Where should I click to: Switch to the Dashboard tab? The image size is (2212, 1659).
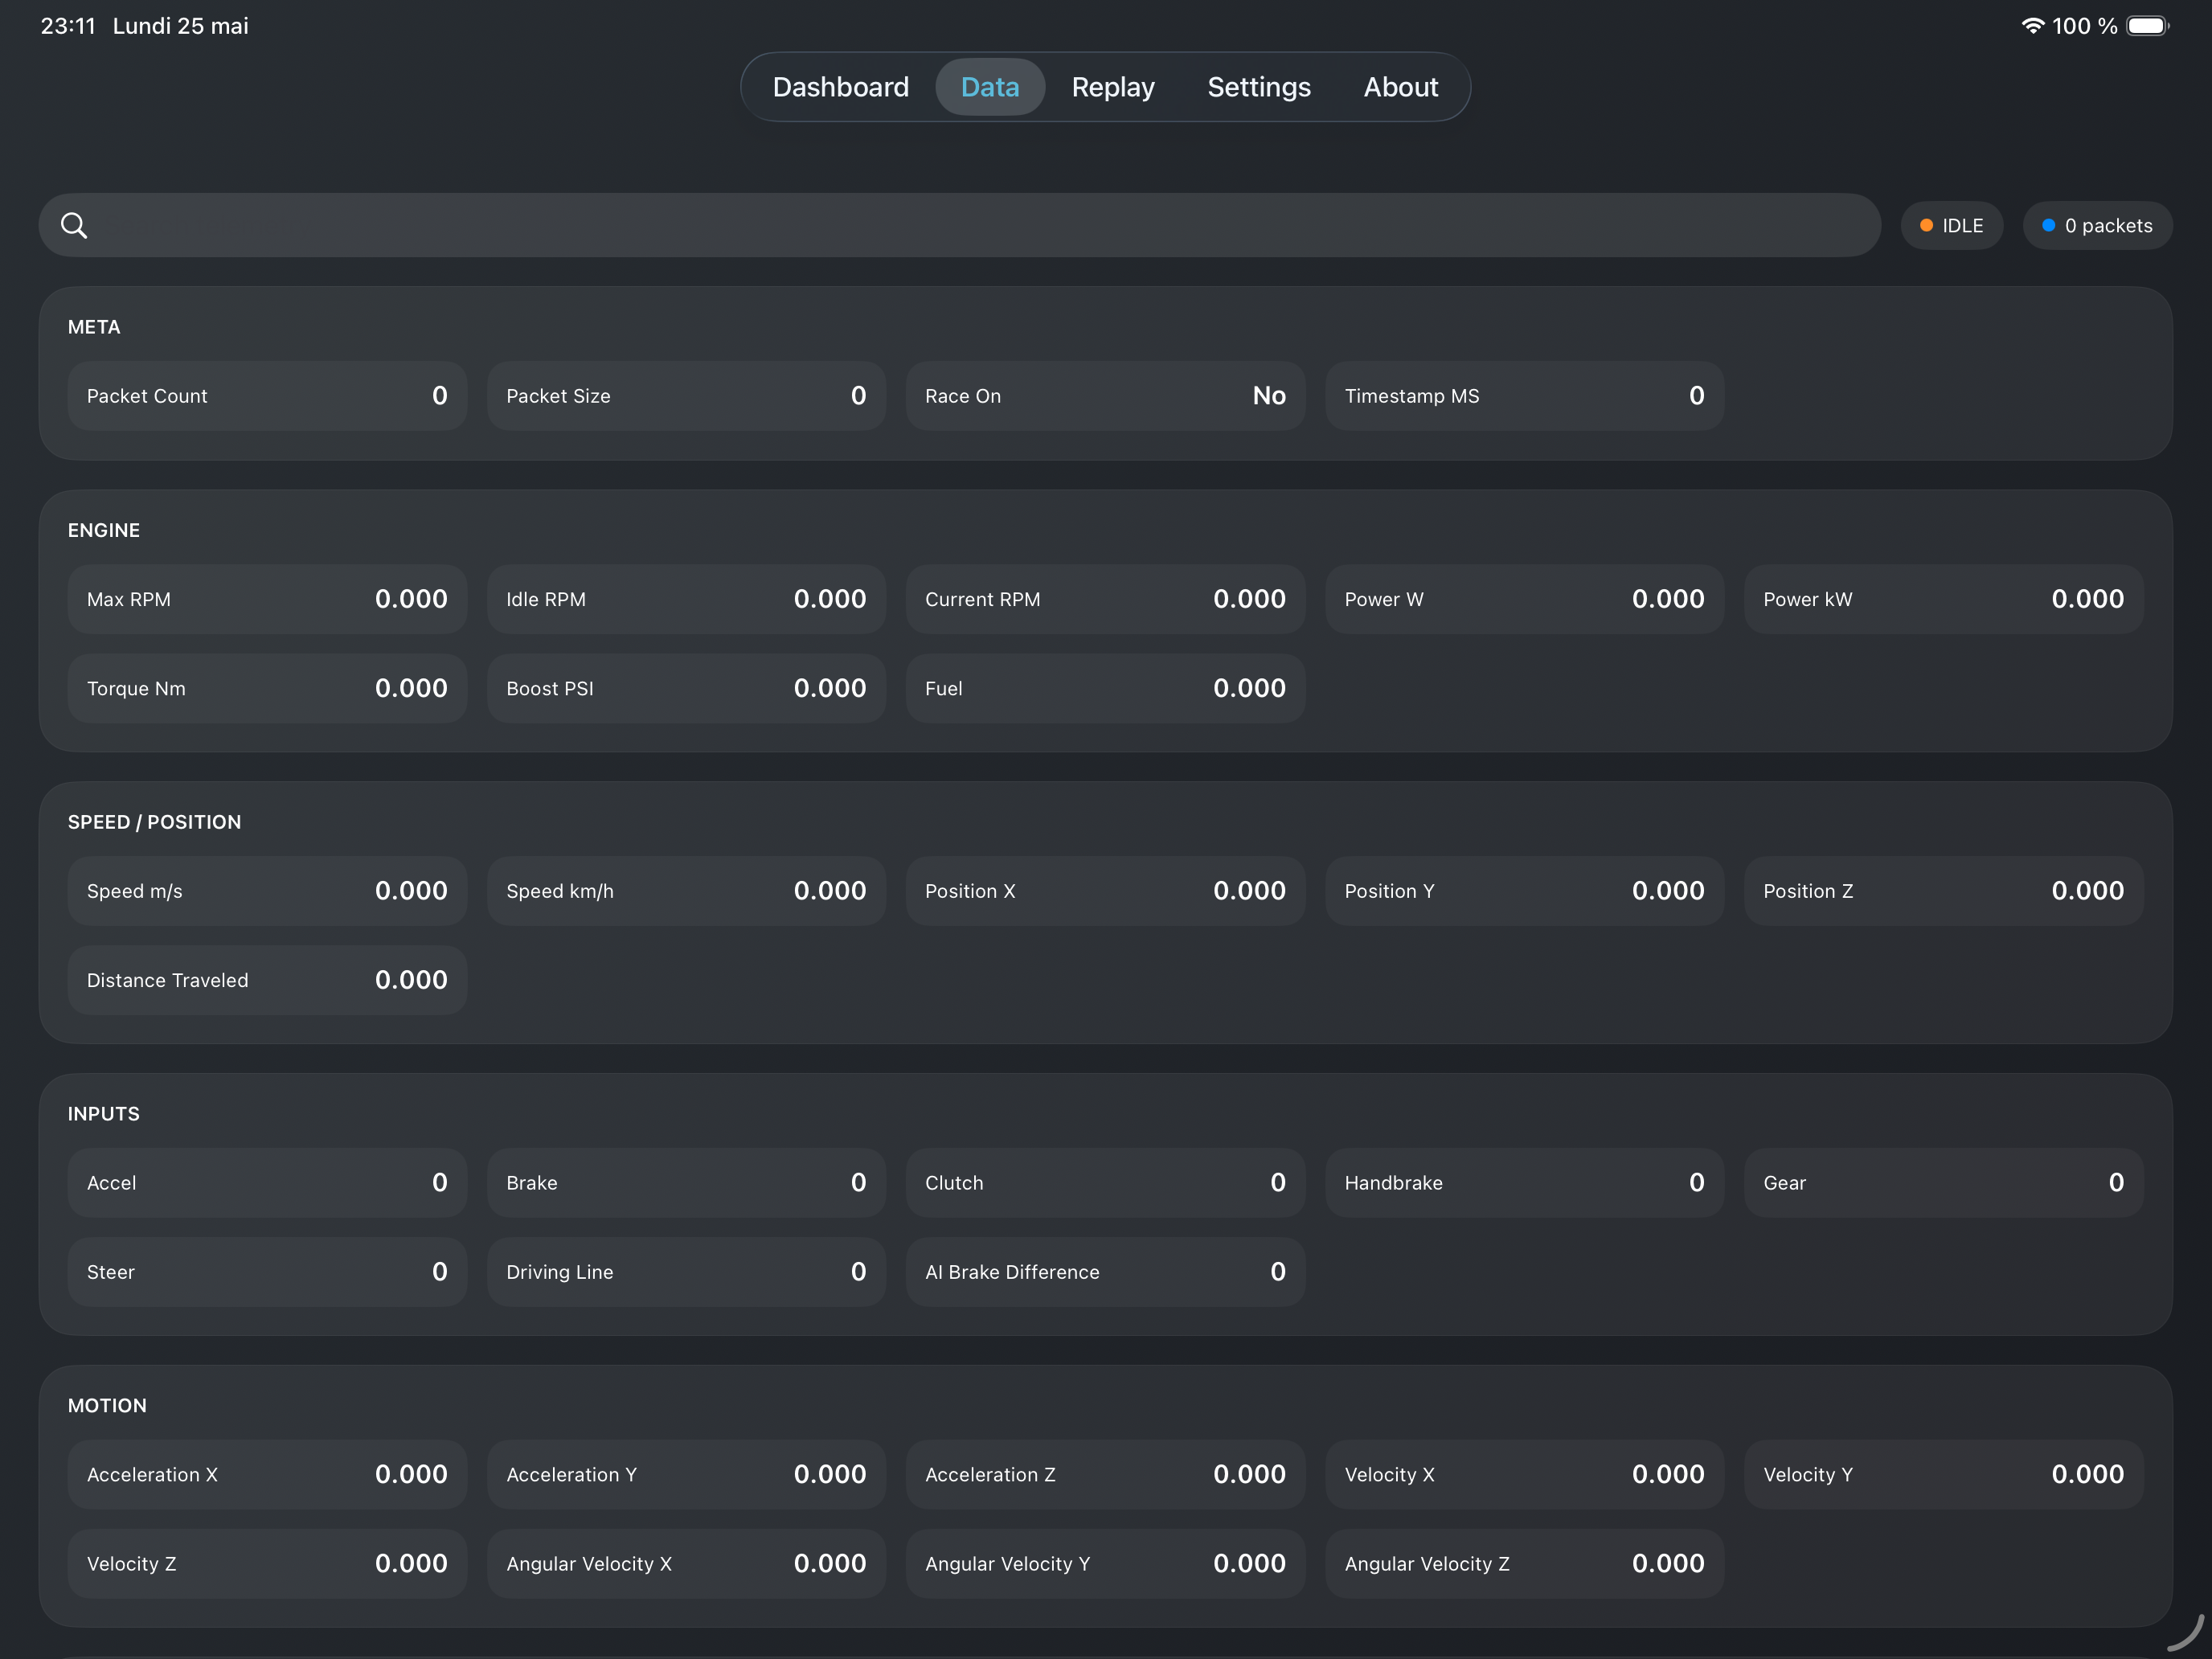(840, 87)
